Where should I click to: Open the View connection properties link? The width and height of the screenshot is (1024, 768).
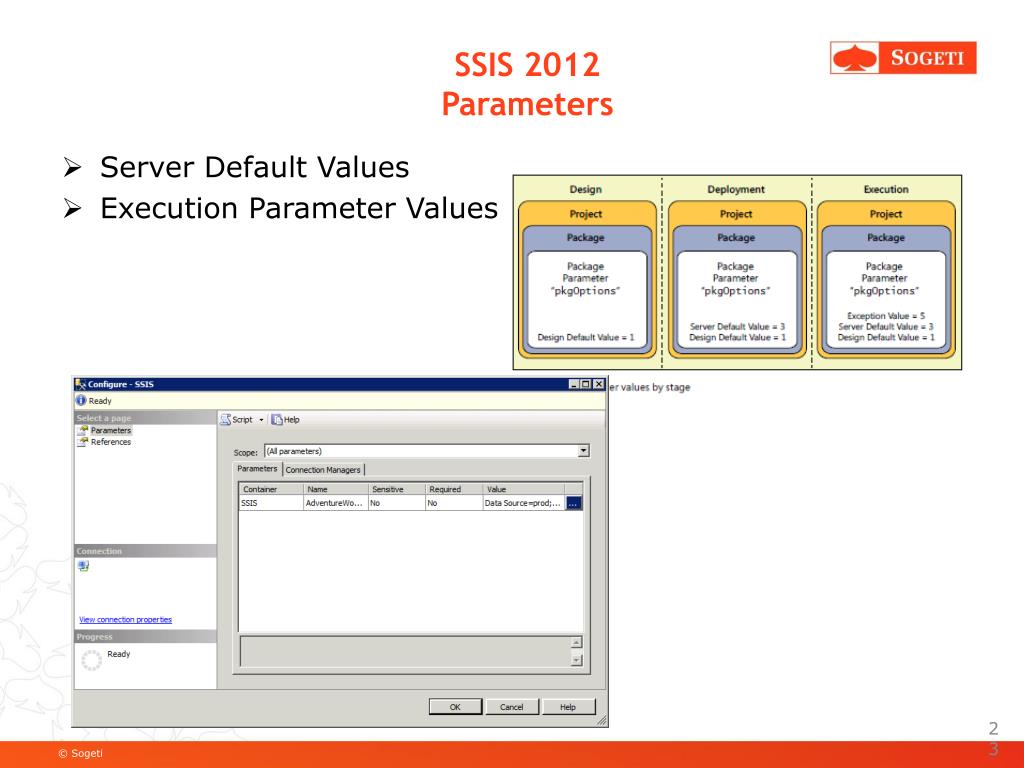click(125, 620)
